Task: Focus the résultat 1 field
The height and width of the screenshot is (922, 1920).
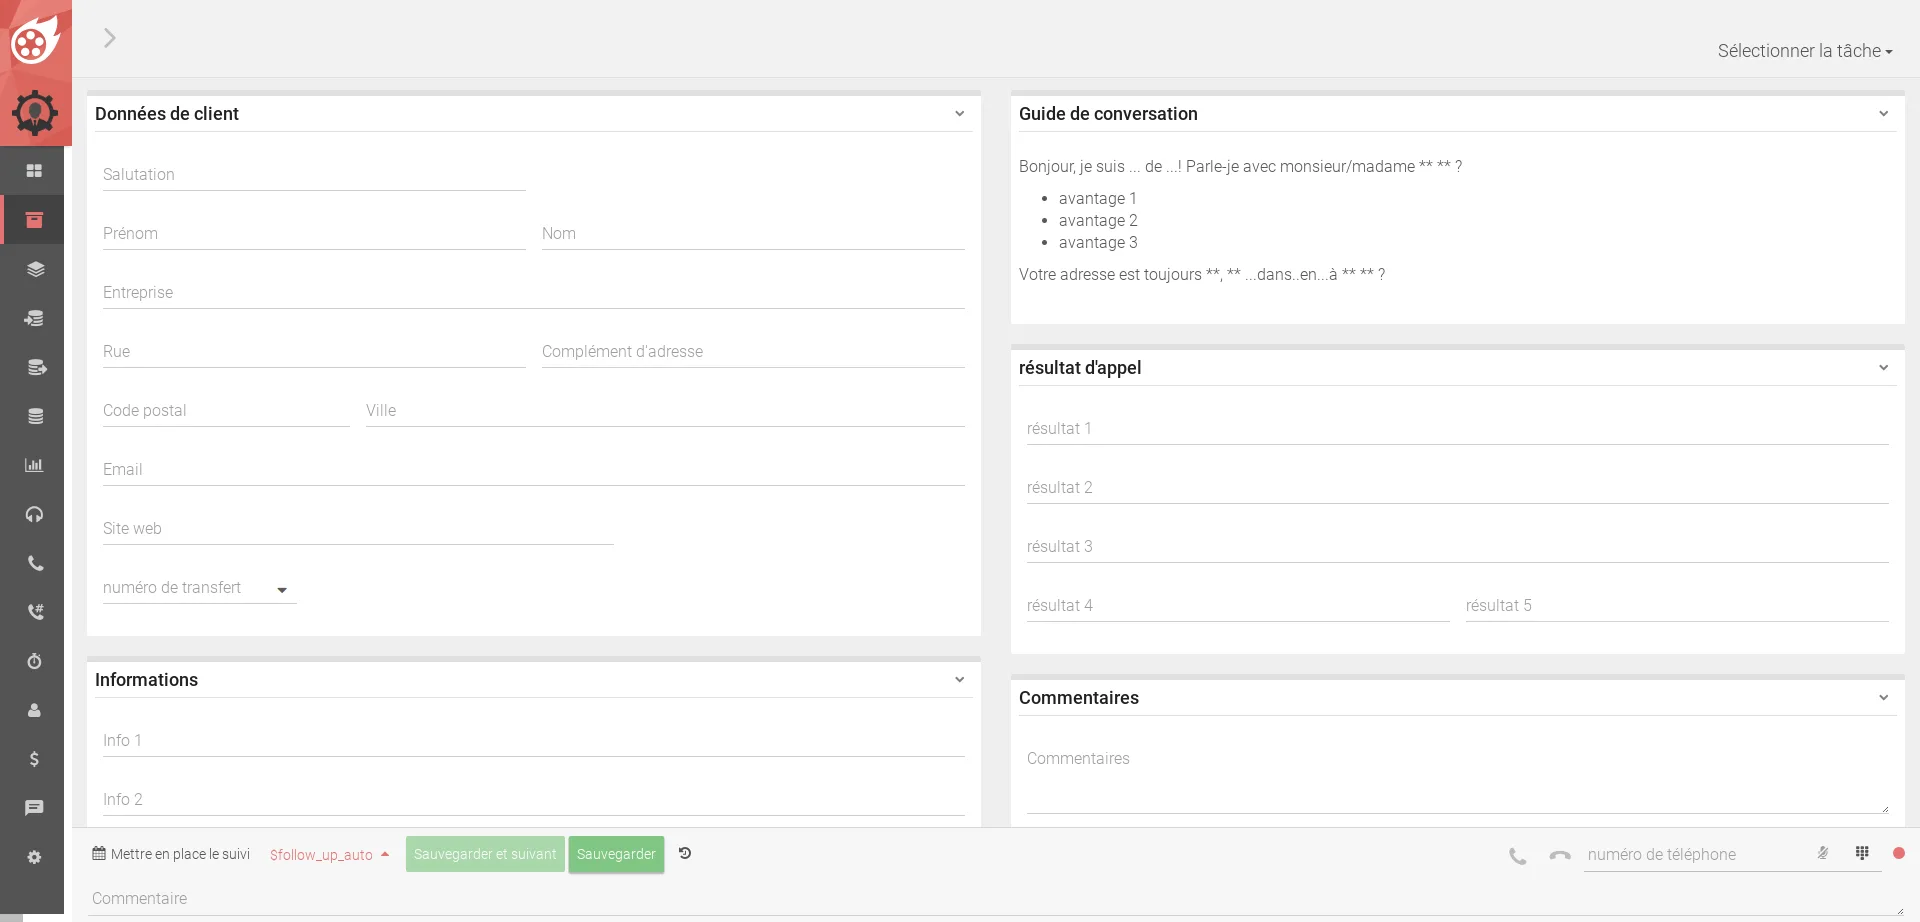Action: 1458,429
